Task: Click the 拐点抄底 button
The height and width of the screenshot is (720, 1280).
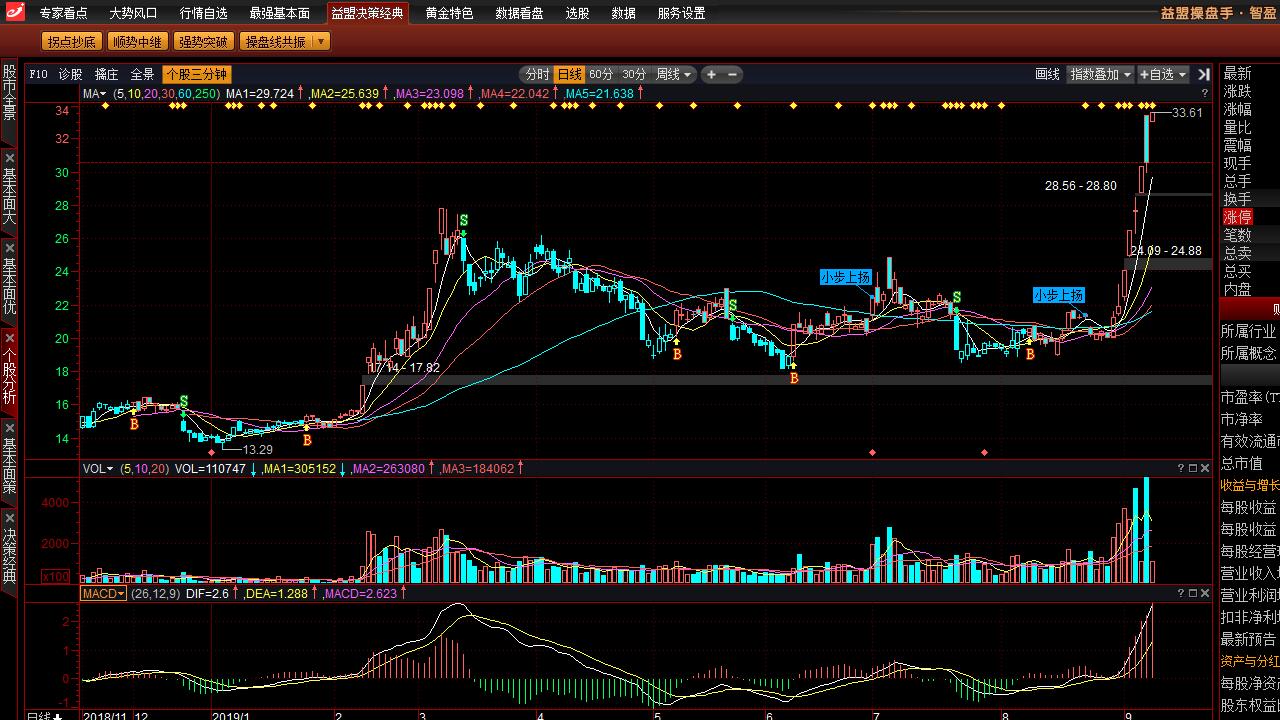Action: 72,42
